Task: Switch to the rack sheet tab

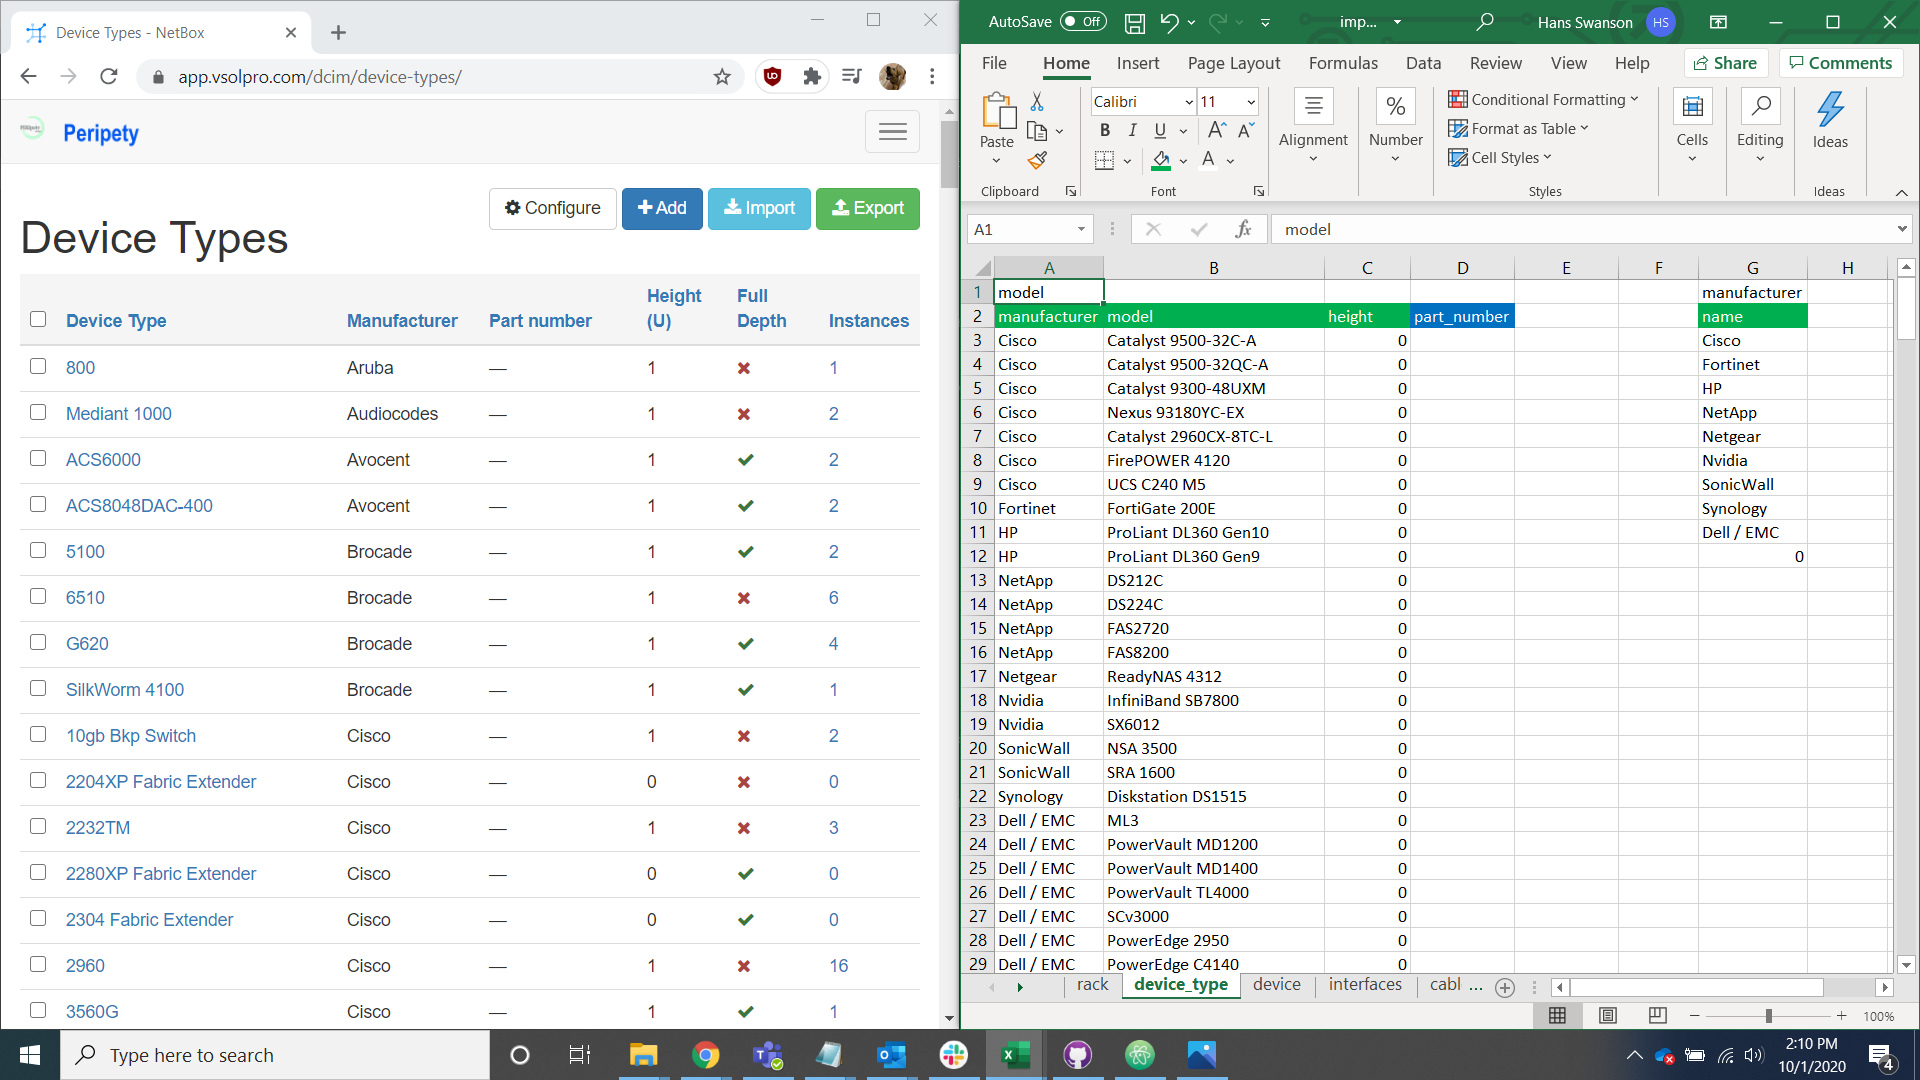Action: point(1092,985)
